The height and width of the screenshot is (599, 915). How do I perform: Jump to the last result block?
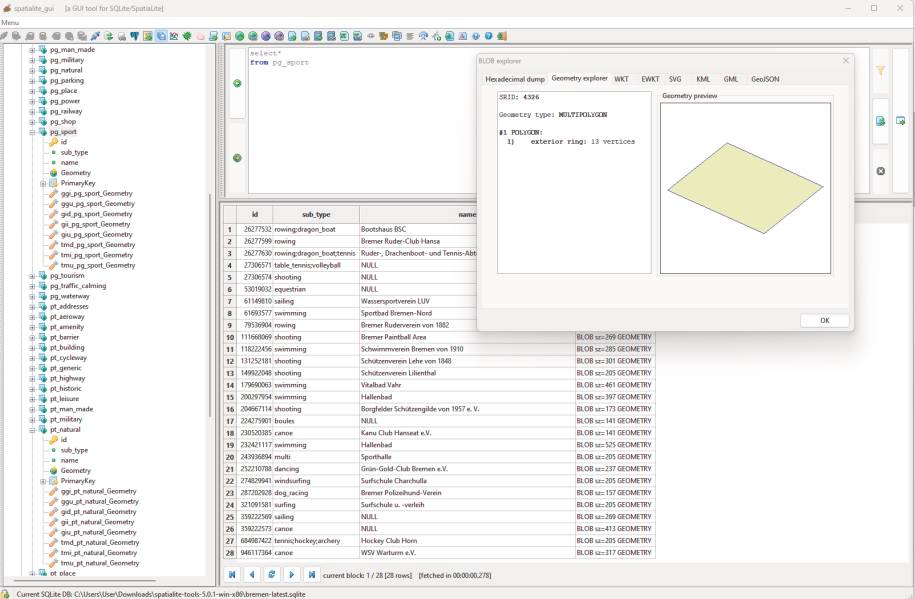[x=312, y=575]
